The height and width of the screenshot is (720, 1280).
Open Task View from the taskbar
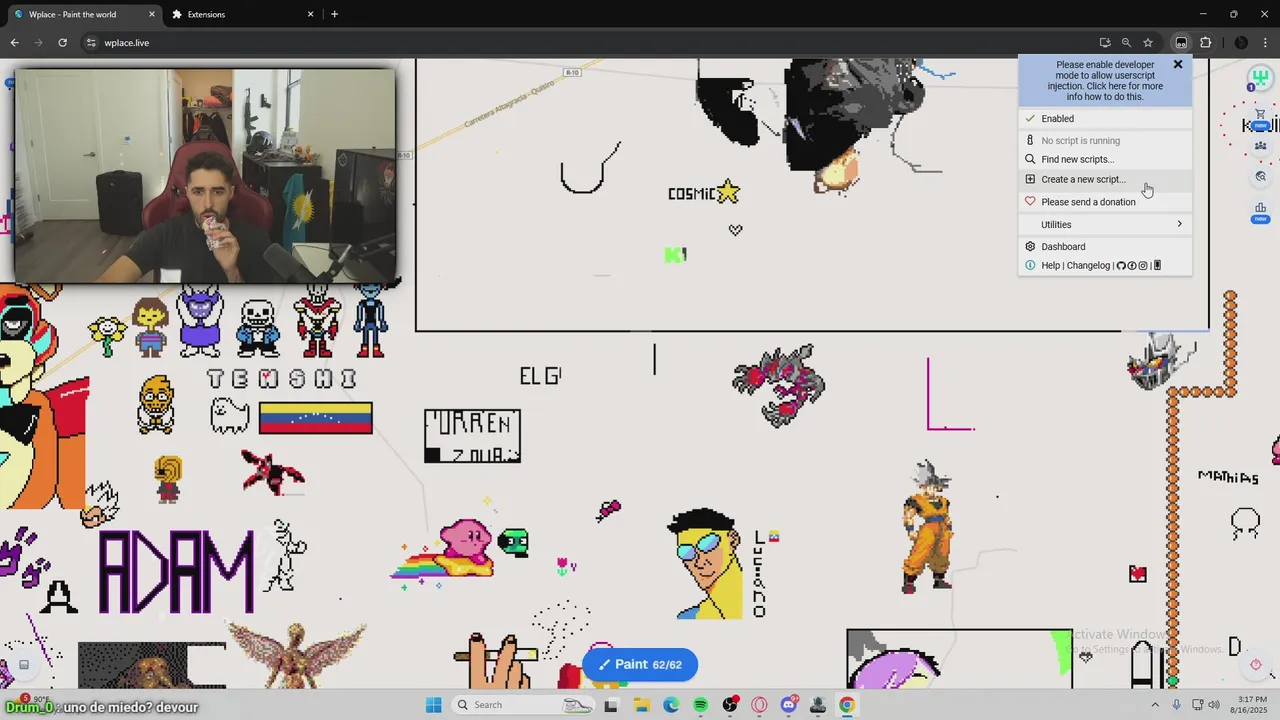(x=611, y=705)
